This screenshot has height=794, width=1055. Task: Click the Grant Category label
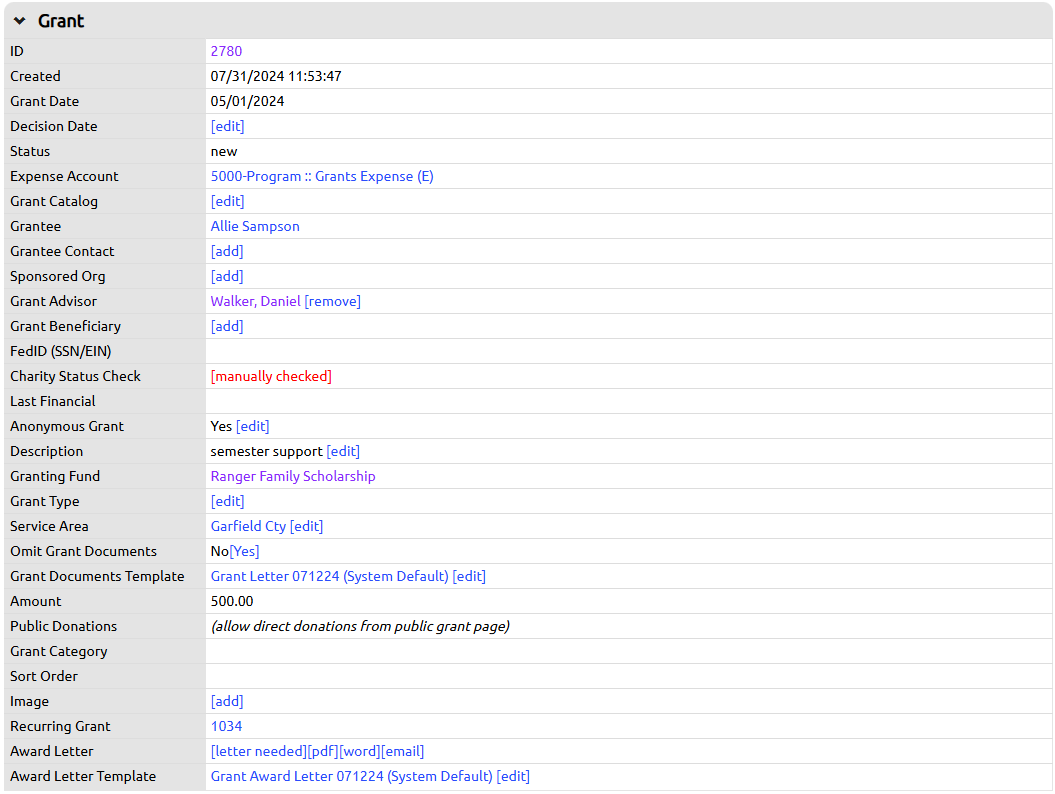pyautogui.click(x=59, y=651)
